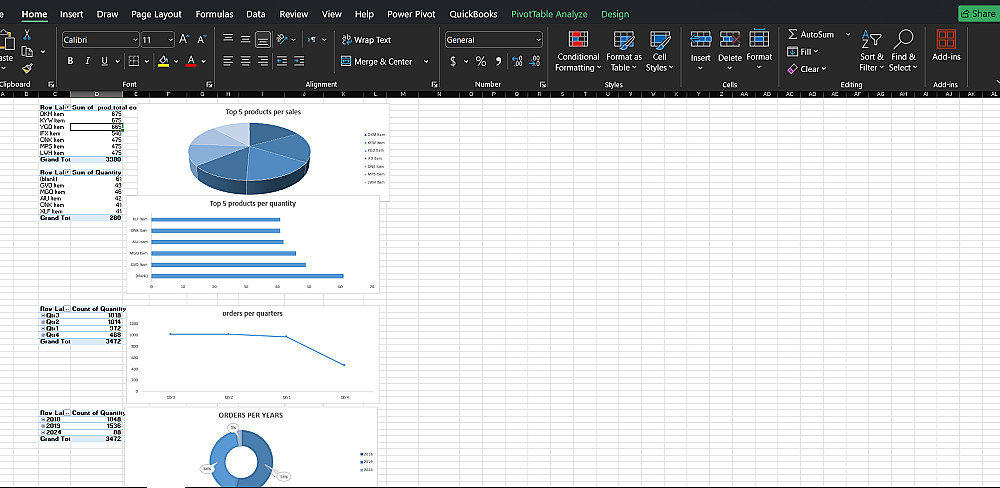Screen dimensions: 1000x488
Task: Toggle italic formatting
Action: [x=86, y=62]
